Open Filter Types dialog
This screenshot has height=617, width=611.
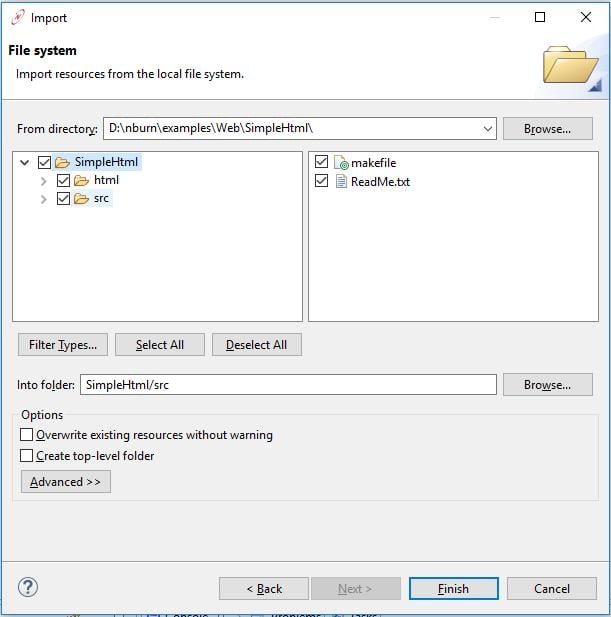coord(63,345)
